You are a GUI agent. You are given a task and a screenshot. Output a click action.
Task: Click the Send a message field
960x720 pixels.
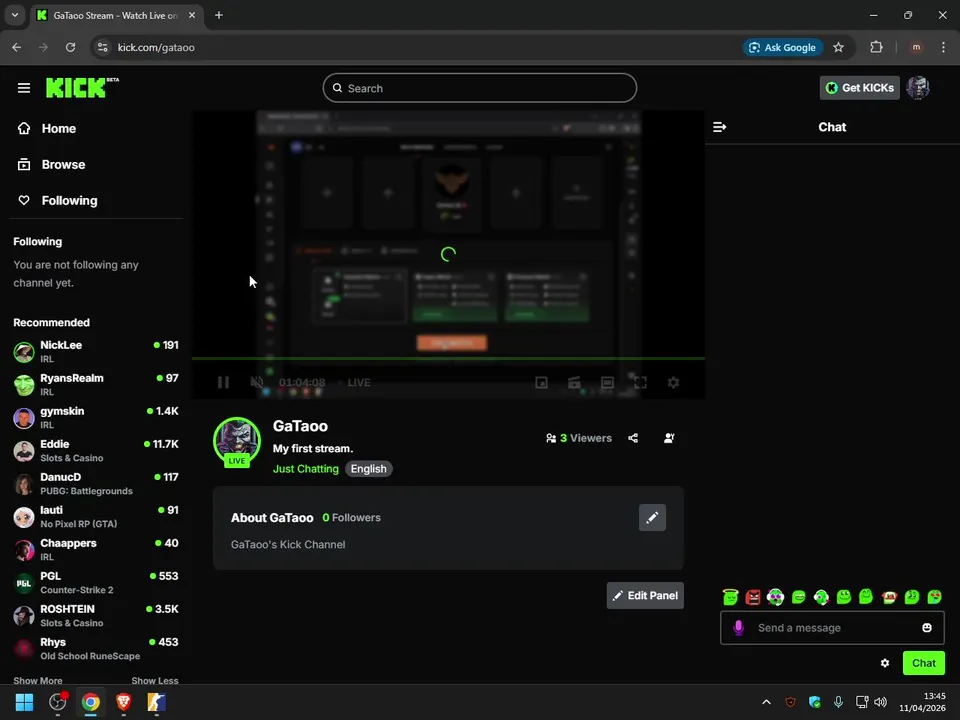pos(832,628)
